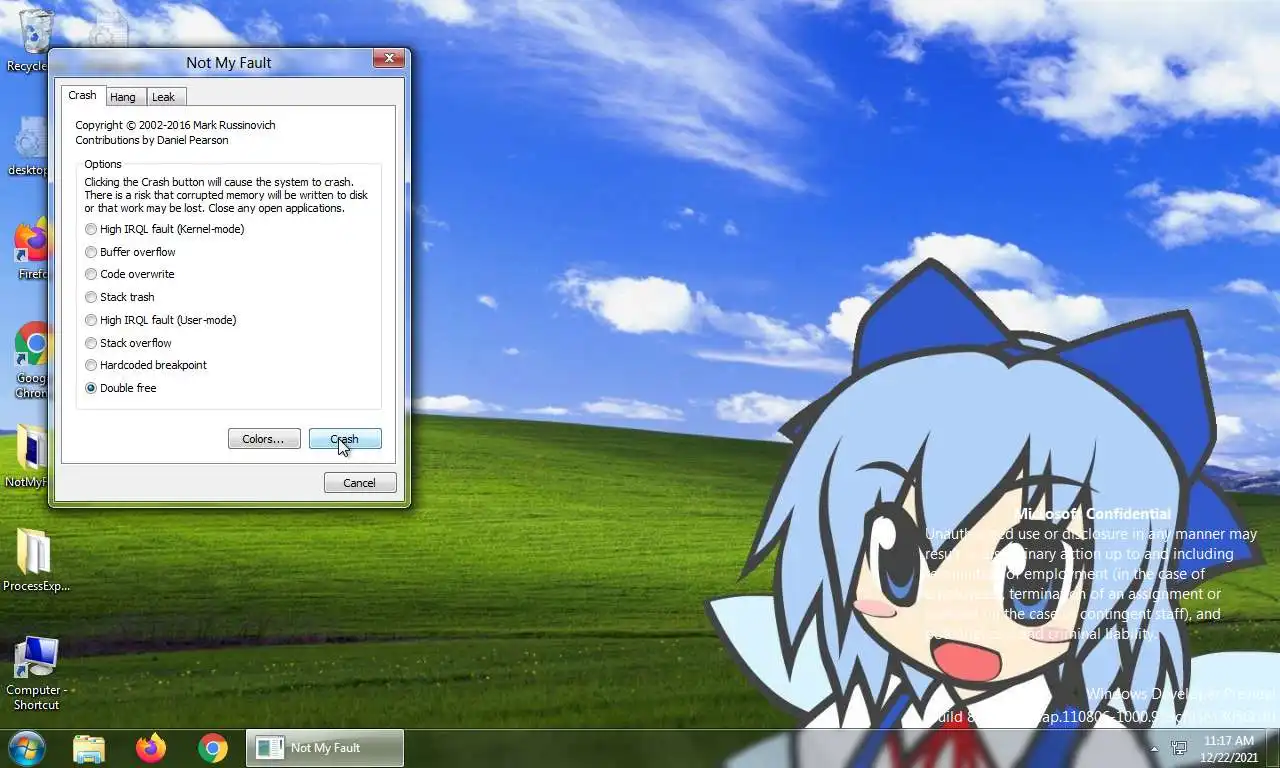1280x768 pixels.
Task: Cancel the Not My Fault dialog
Action: [360, 483]
